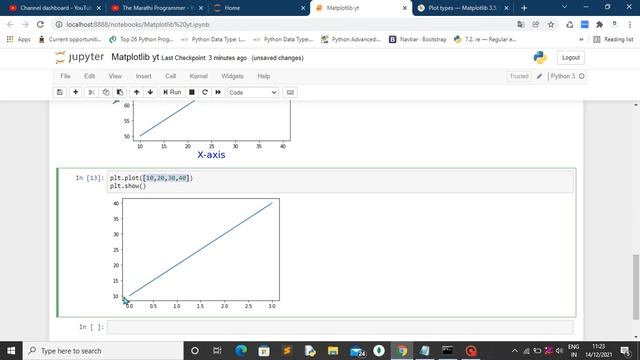Screen dimensions: 640x360
Task: Open the Apps bookmark shortcut
Action: point(19,39)
